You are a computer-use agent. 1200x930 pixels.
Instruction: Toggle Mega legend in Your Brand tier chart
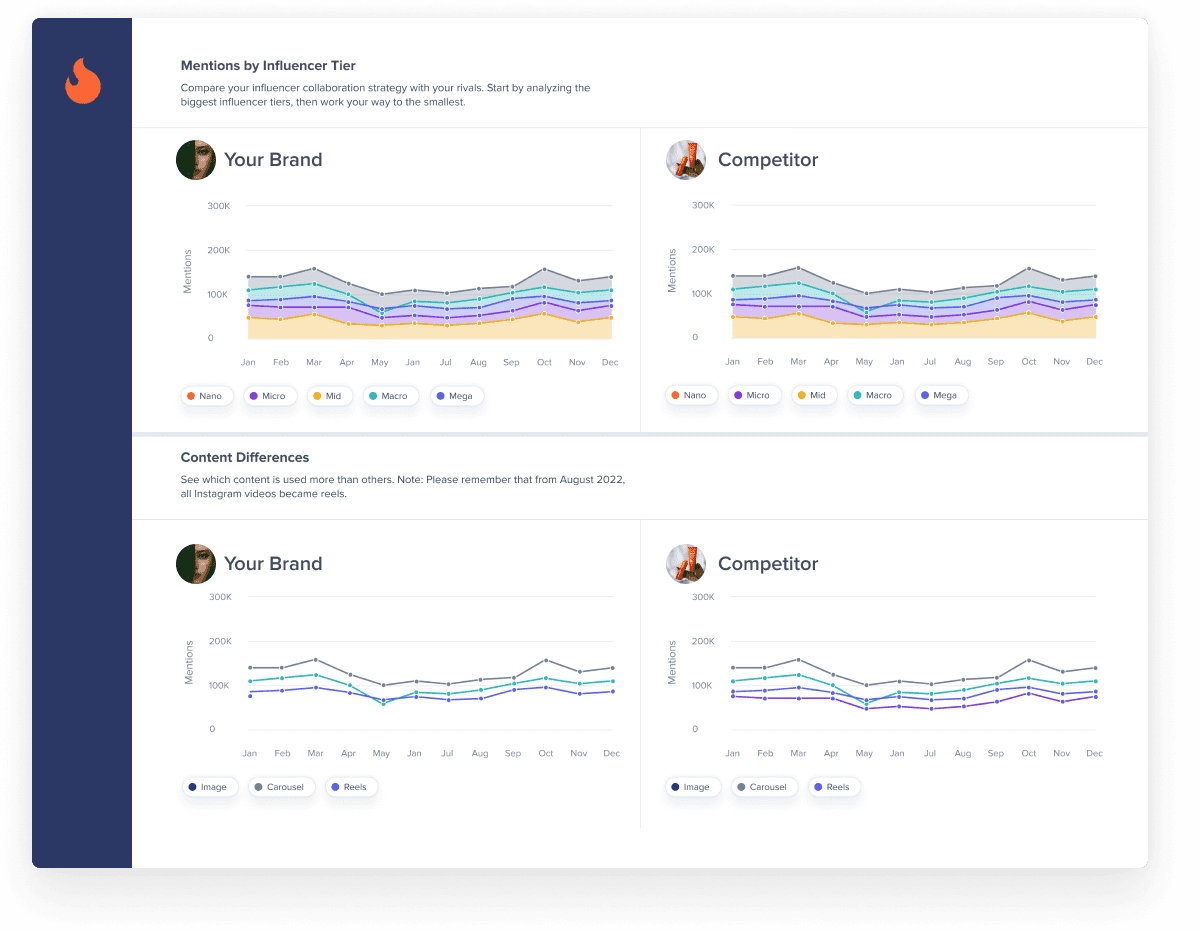457,396
